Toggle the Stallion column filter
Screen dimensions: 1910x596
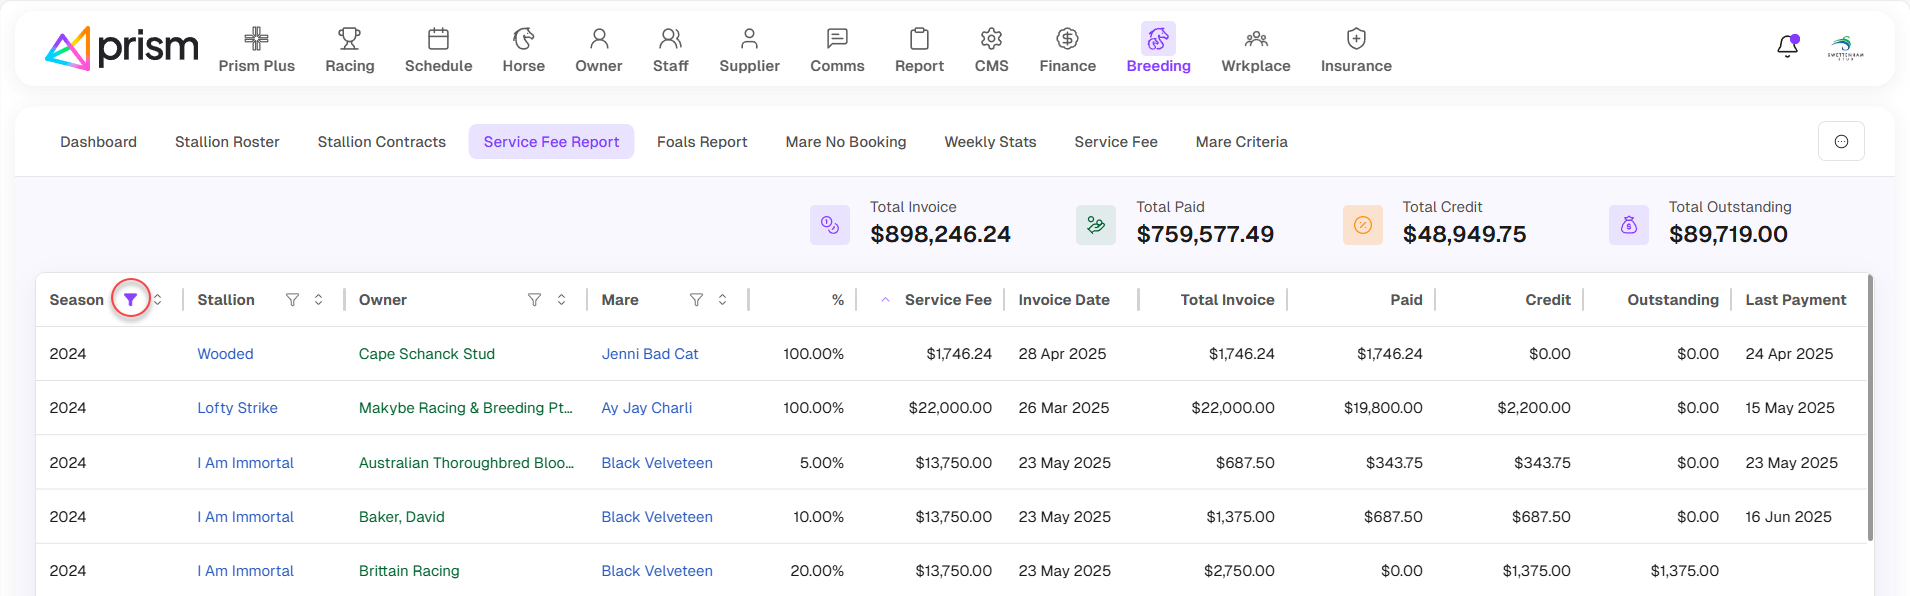(292, 300)
